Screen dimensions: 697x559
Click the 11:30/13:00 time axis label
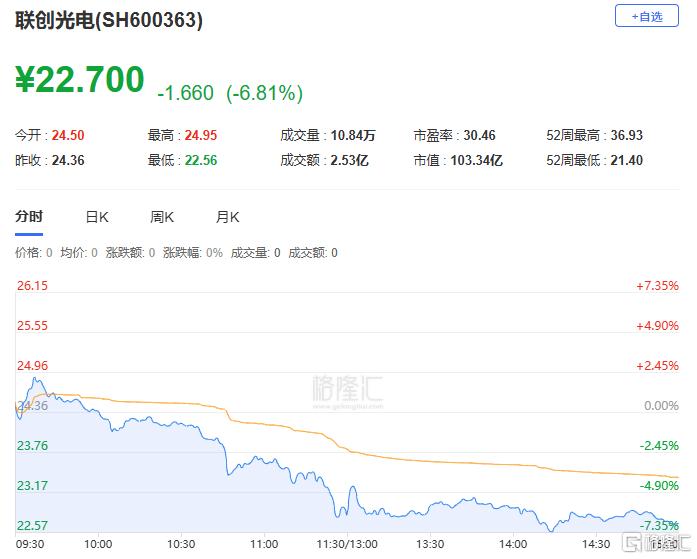point(347,544)
